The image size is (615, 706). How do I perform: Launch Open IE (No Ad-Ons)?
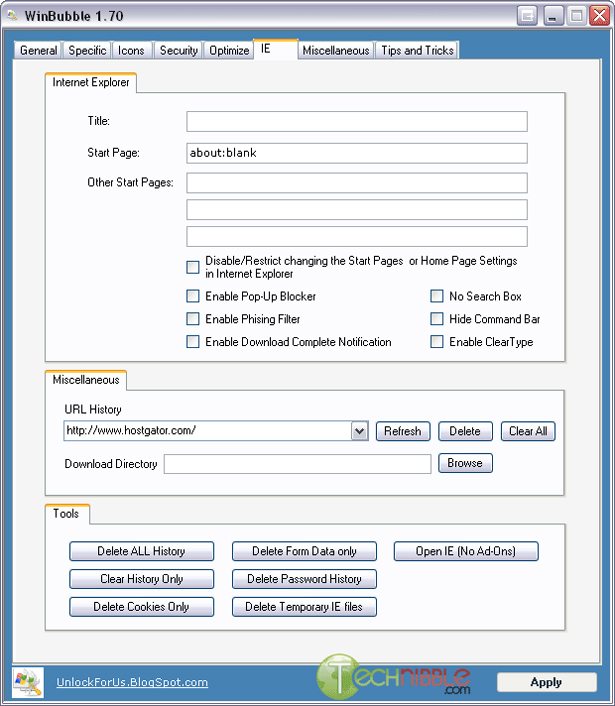[465, 551]
